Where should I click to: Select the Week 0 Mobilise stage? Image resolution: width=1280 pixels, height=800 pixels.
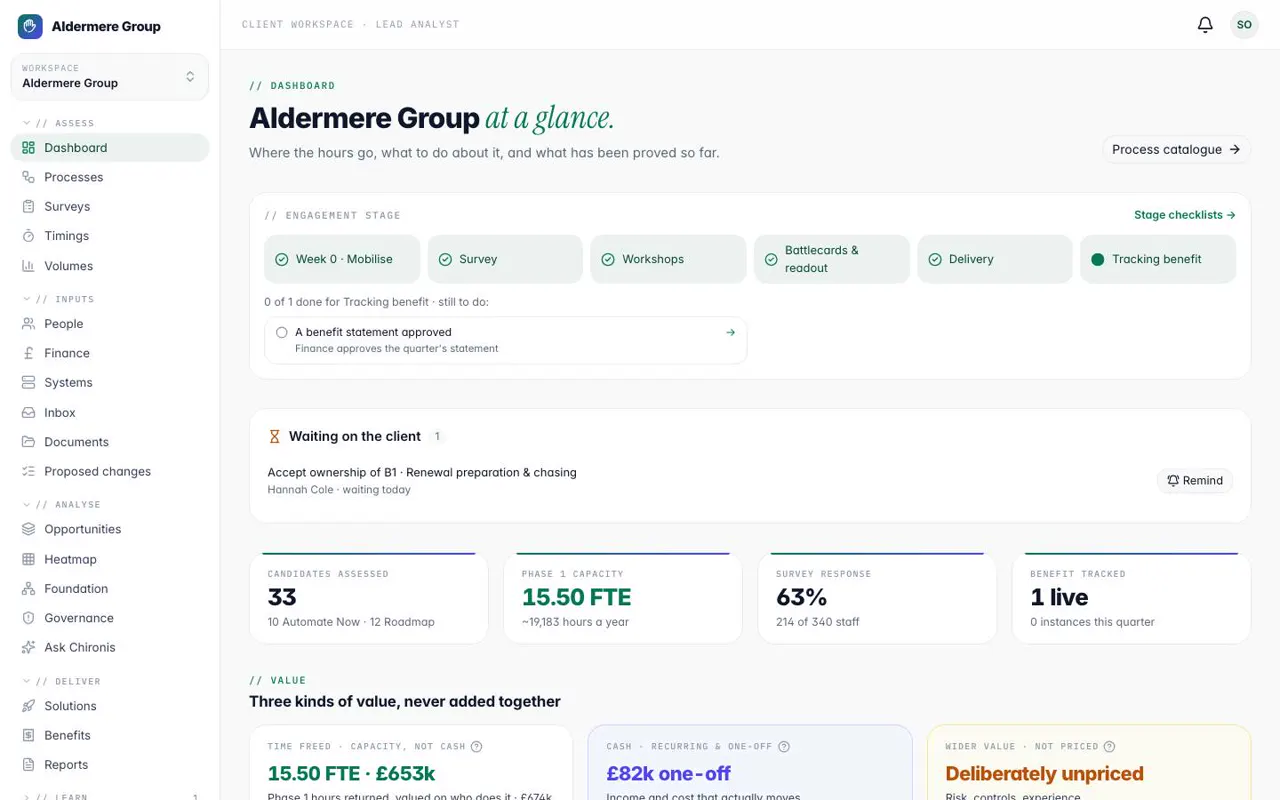(342, 259)
